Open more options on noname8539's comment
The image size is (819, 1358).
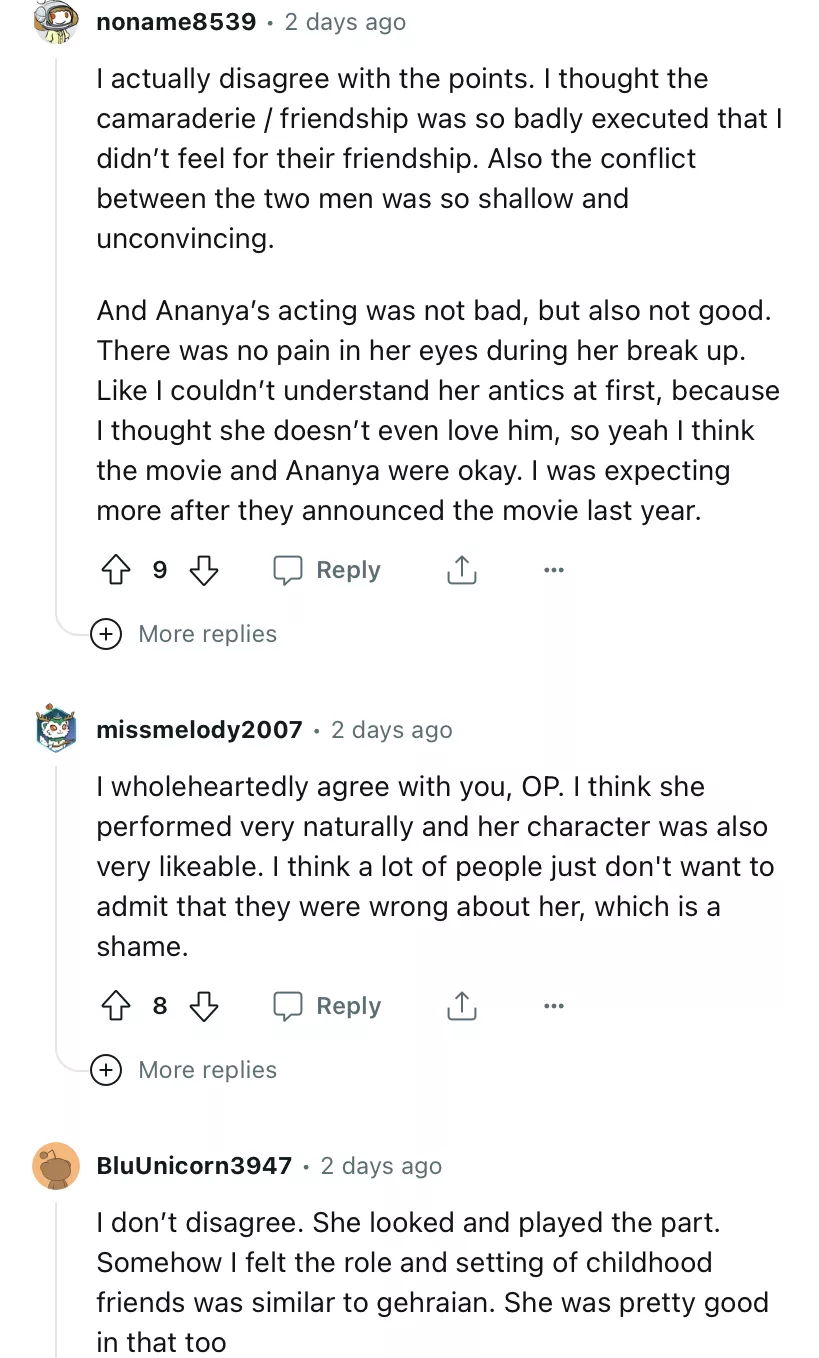[x=554, y=570]
